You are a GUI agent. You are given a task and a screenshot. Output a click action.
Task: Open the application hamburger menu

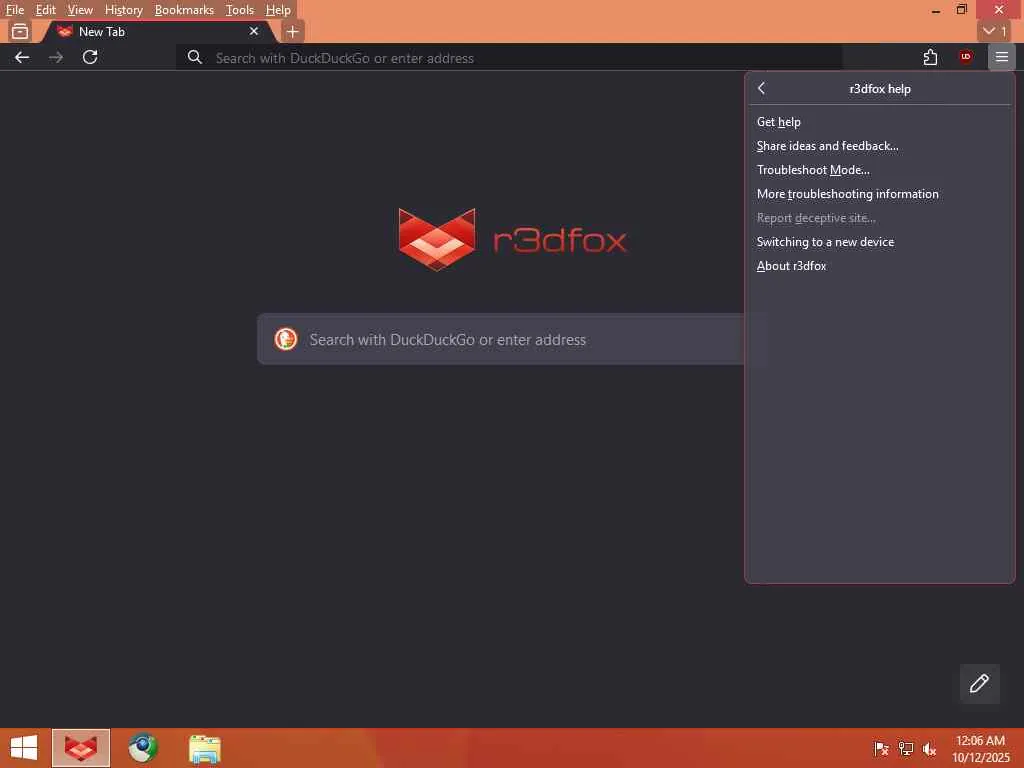1001,57
